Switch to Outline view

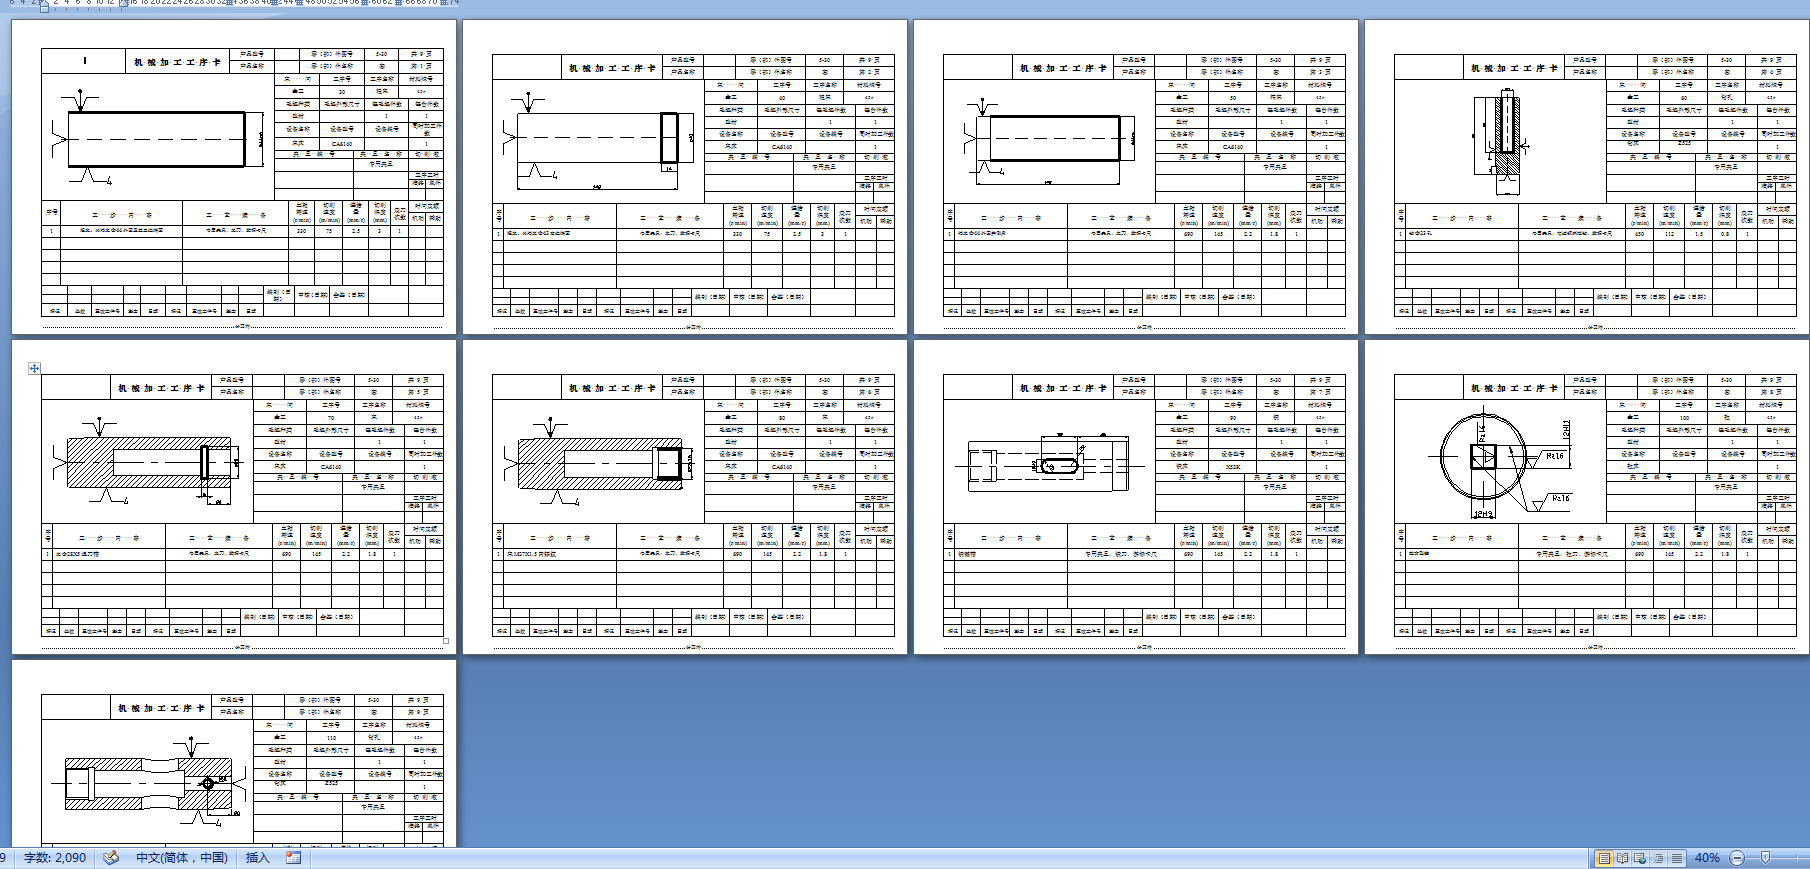click(1659, 858)
